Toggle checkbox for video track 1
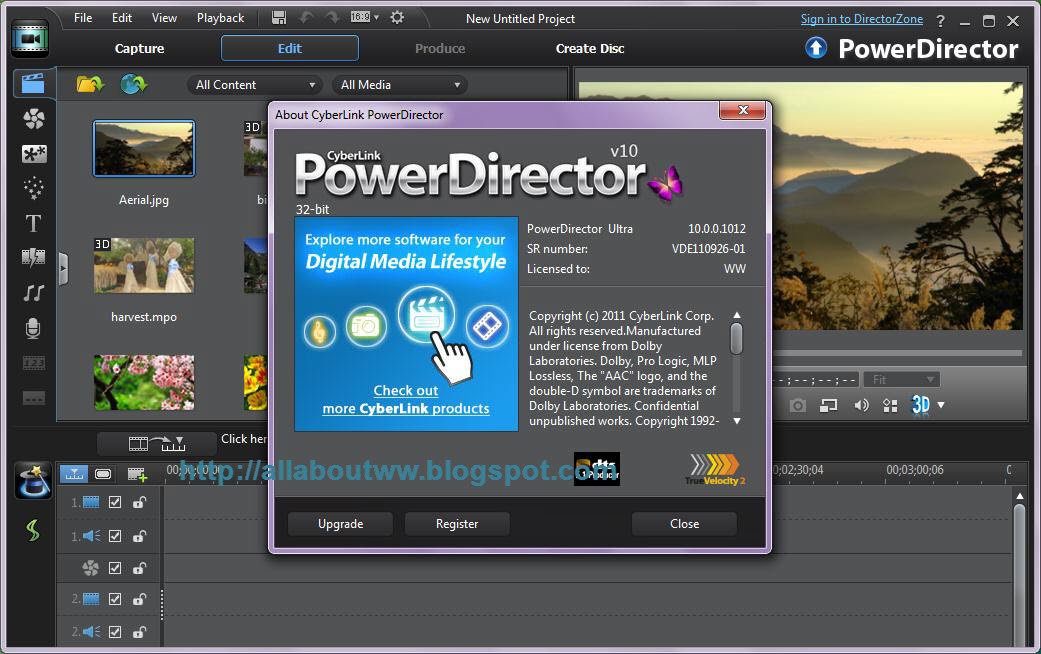 coord(115,502)
